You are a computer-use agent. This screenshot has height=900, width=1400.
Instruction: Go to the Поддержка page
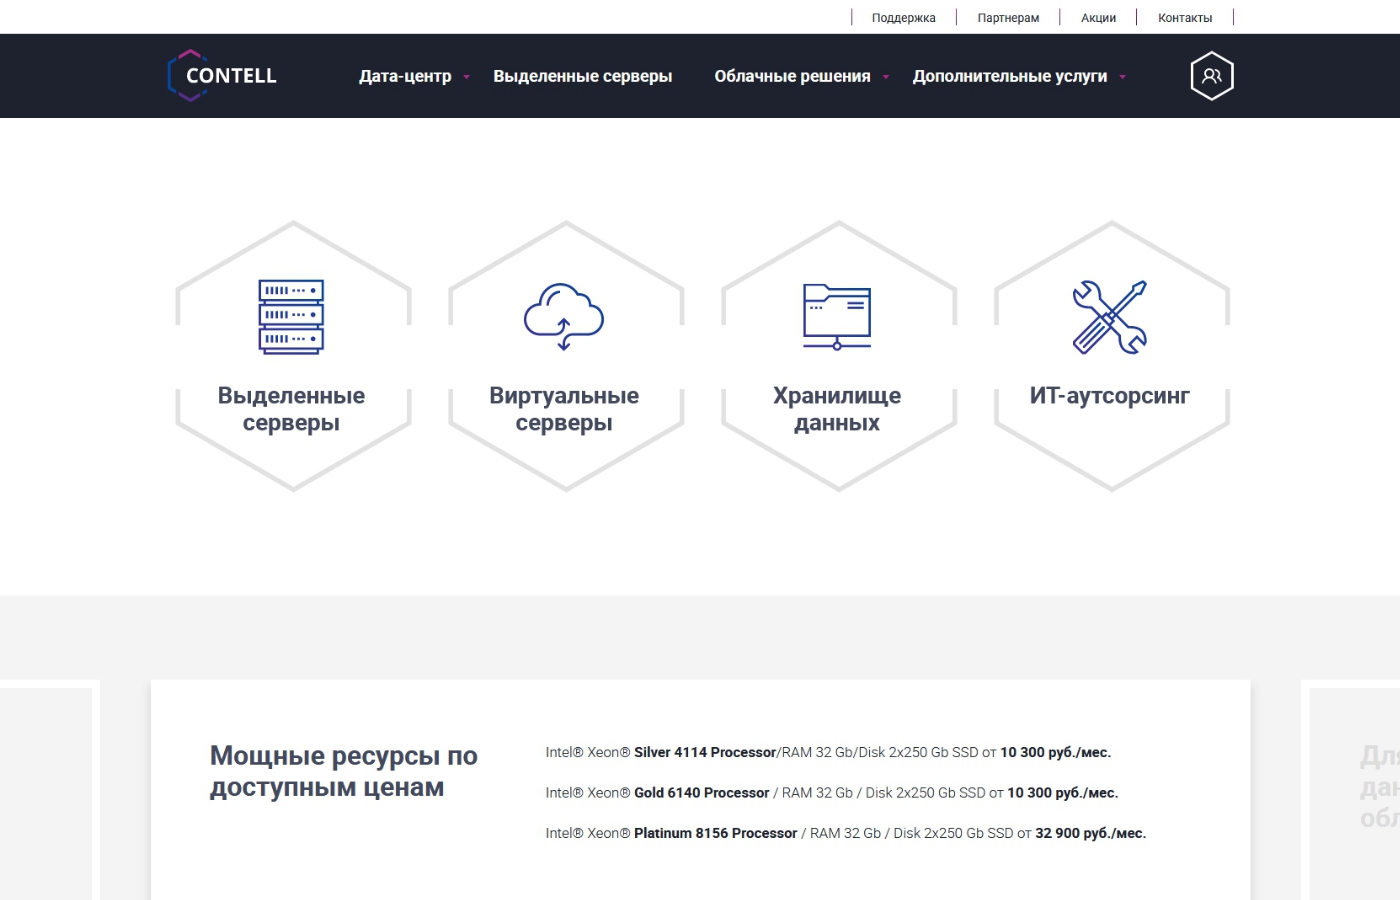tap(904, 18)
